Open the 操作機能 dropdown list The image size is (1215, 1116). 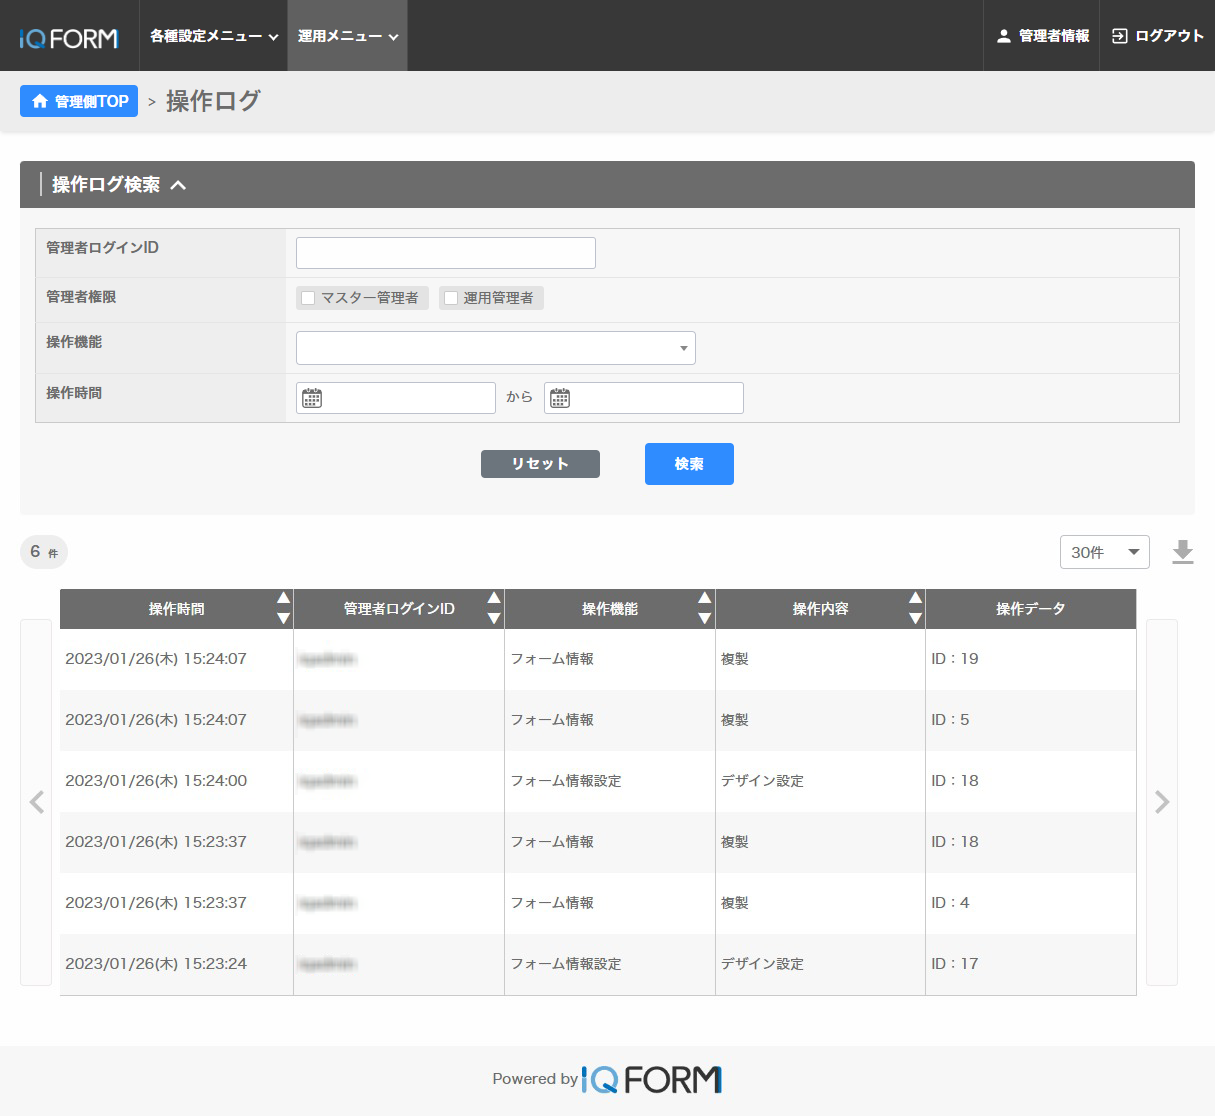pos(495,348)
